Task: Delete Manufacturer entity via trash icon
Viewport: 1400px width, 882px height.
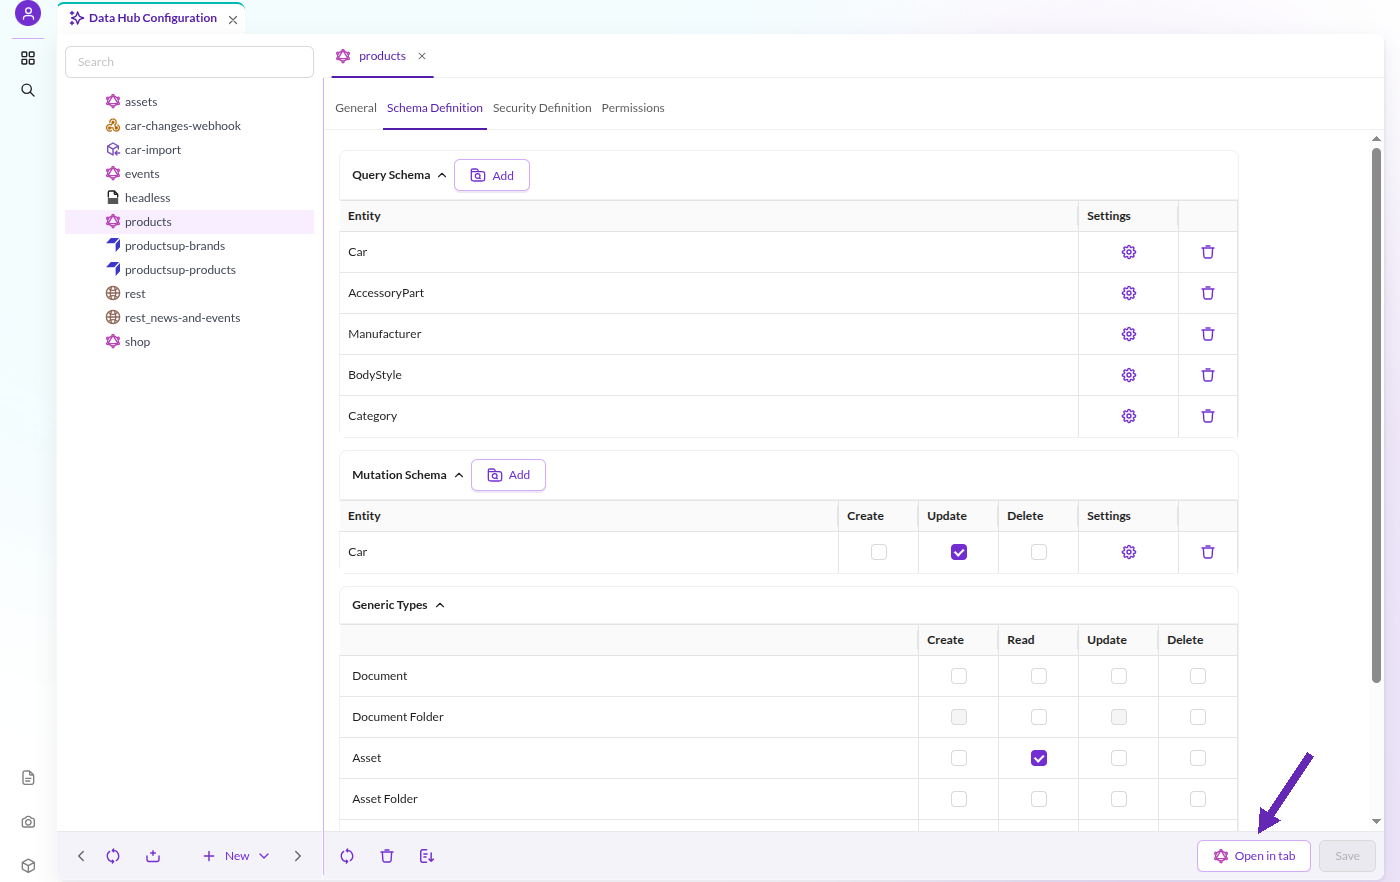Action: click(1208, 334)
